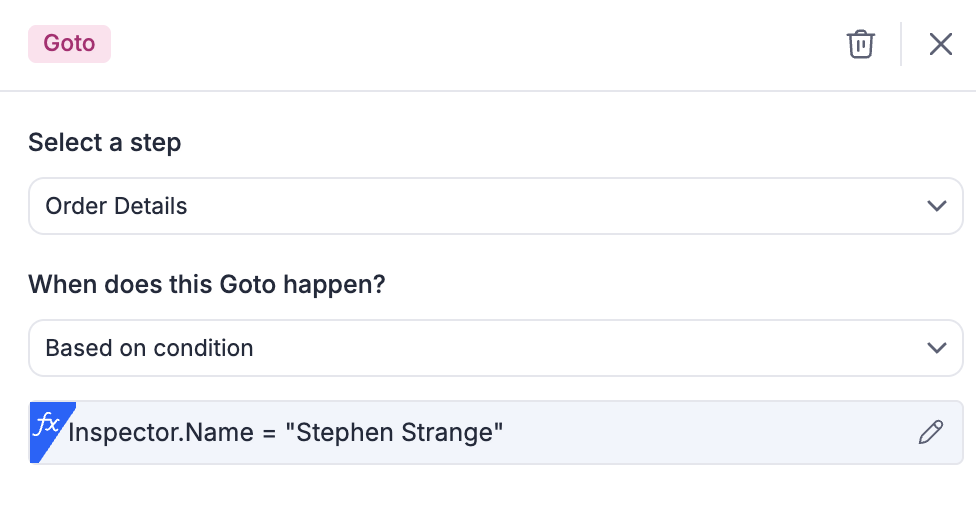Select the "Order Details" text in step selector
Viewport: 976px width, 512px height.
(x=116, y=206)
